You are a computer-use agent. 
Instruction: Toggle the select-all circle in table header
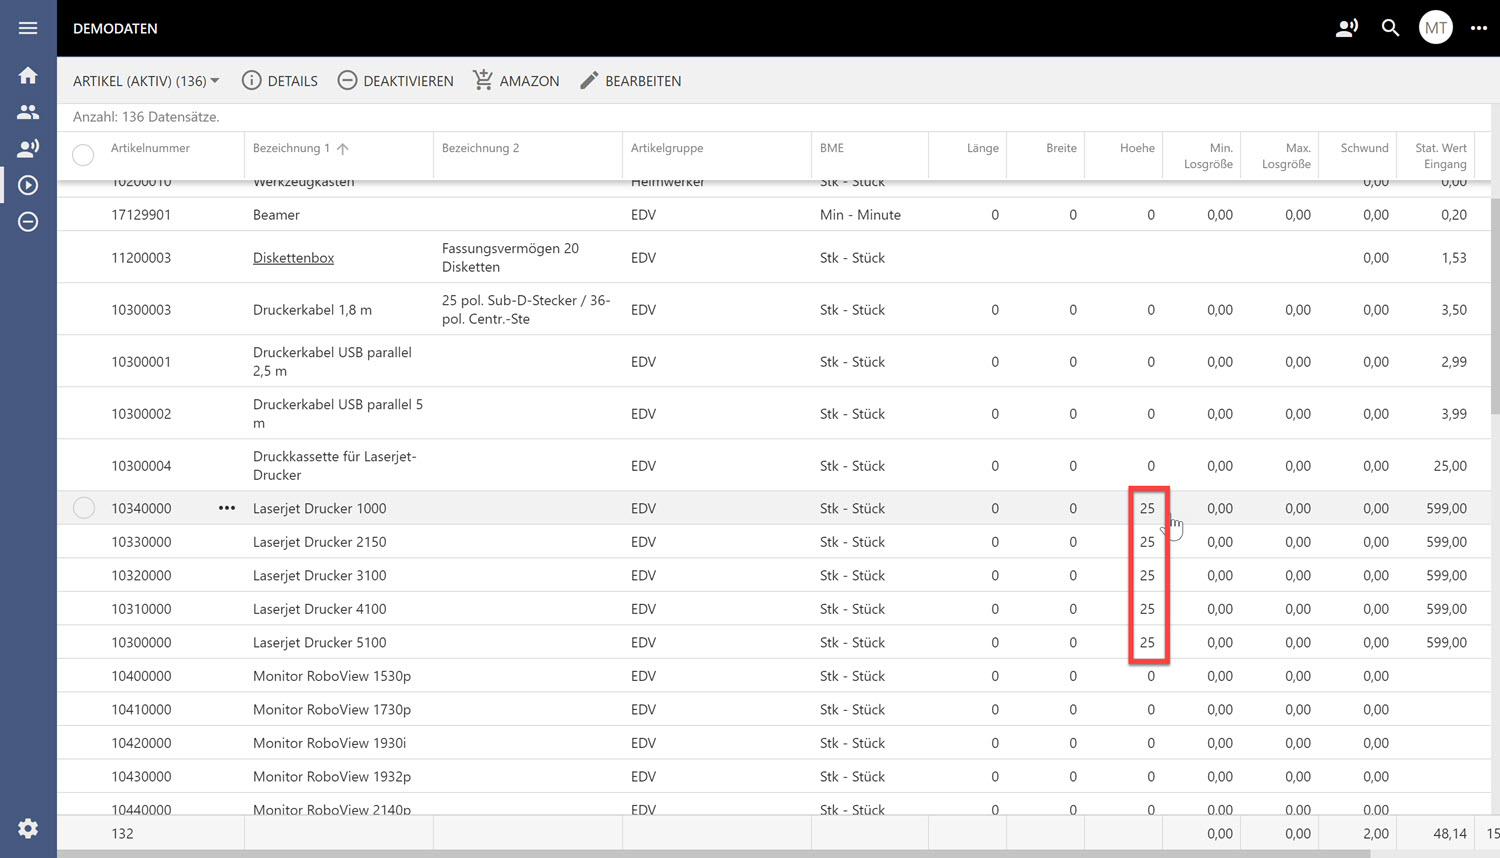pos(83,155)
